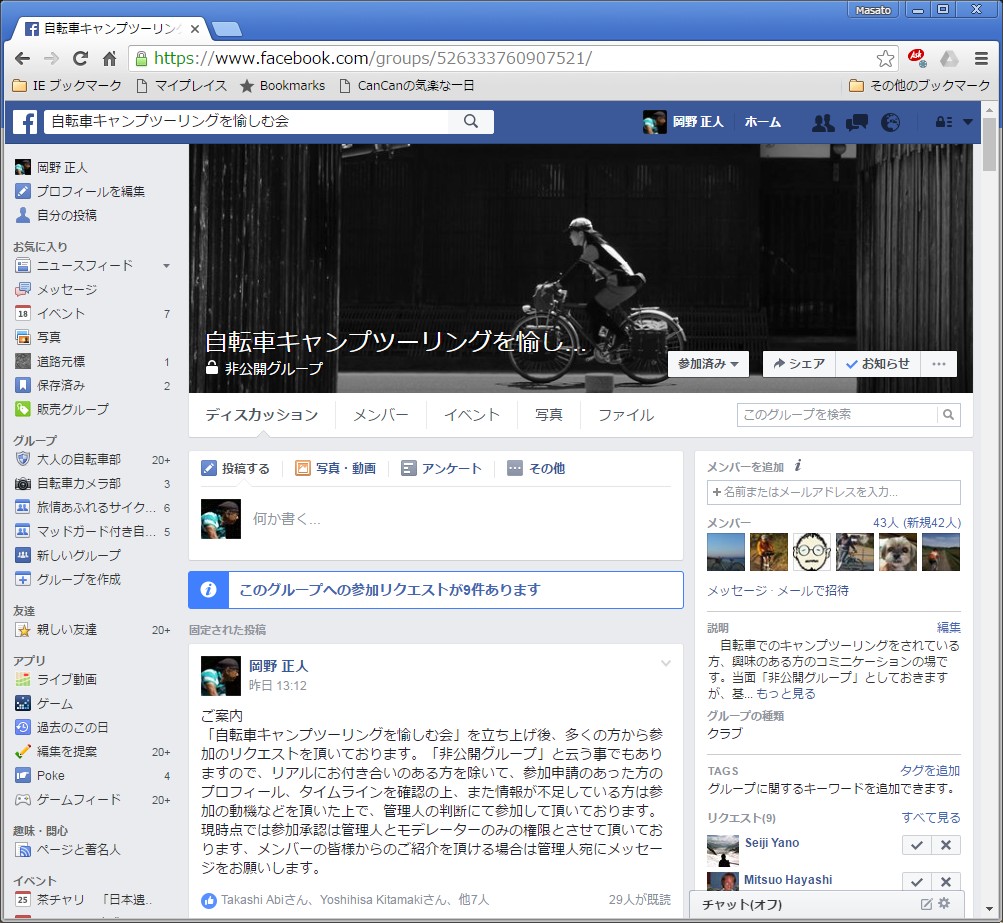Click the browser address bar URL
This screenshot has width=1003, height=923.
pos(373,59)
